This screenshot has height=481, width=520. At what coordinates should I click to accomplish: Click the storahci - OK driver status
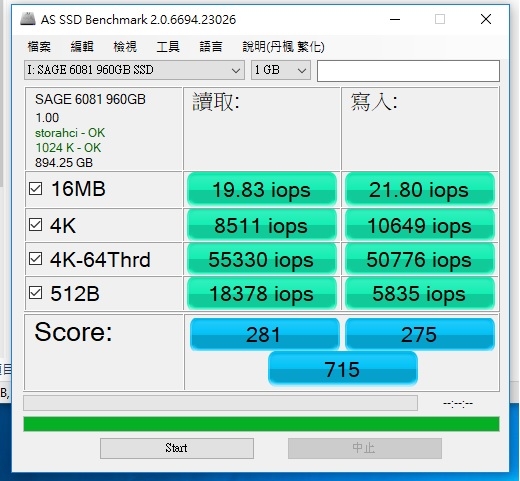(x=70, y=133)
